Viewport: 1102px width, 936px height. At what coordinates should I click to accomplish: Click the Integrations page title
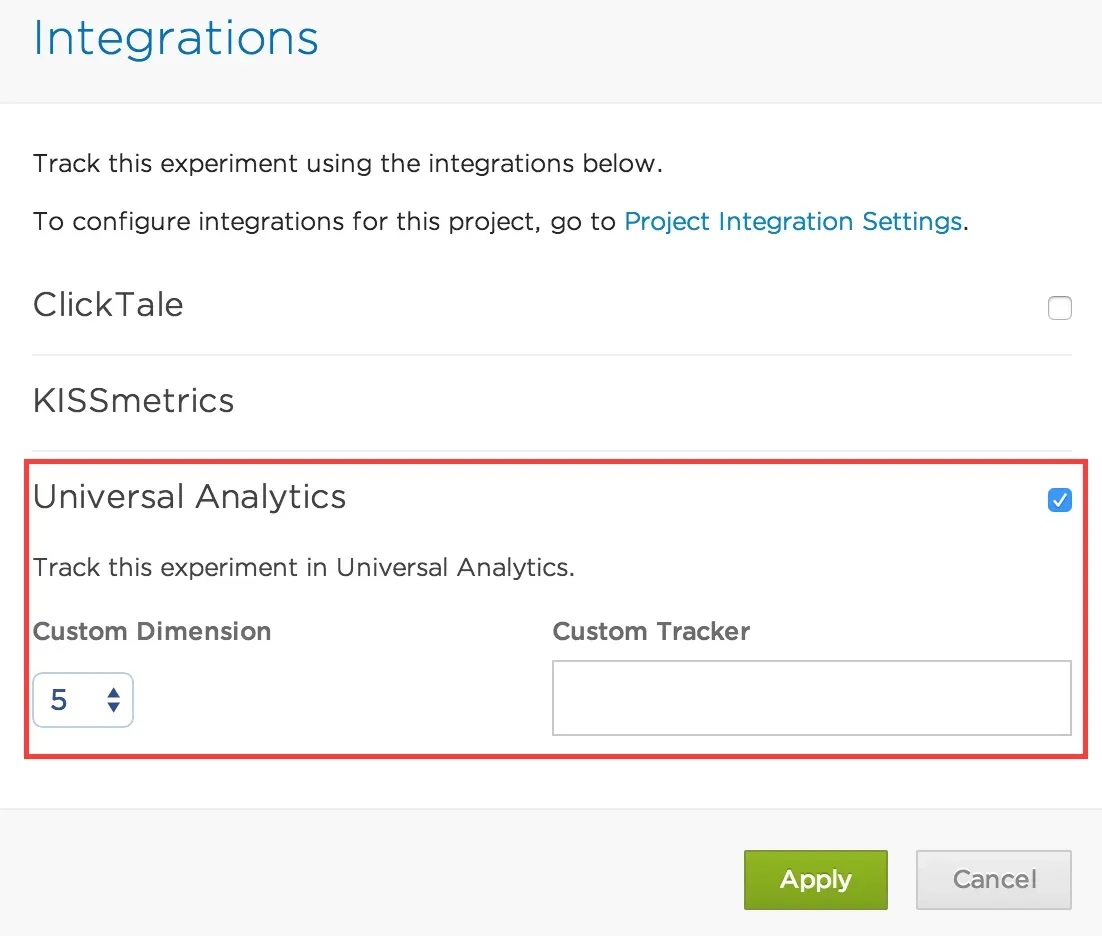[x=175, y=38]
